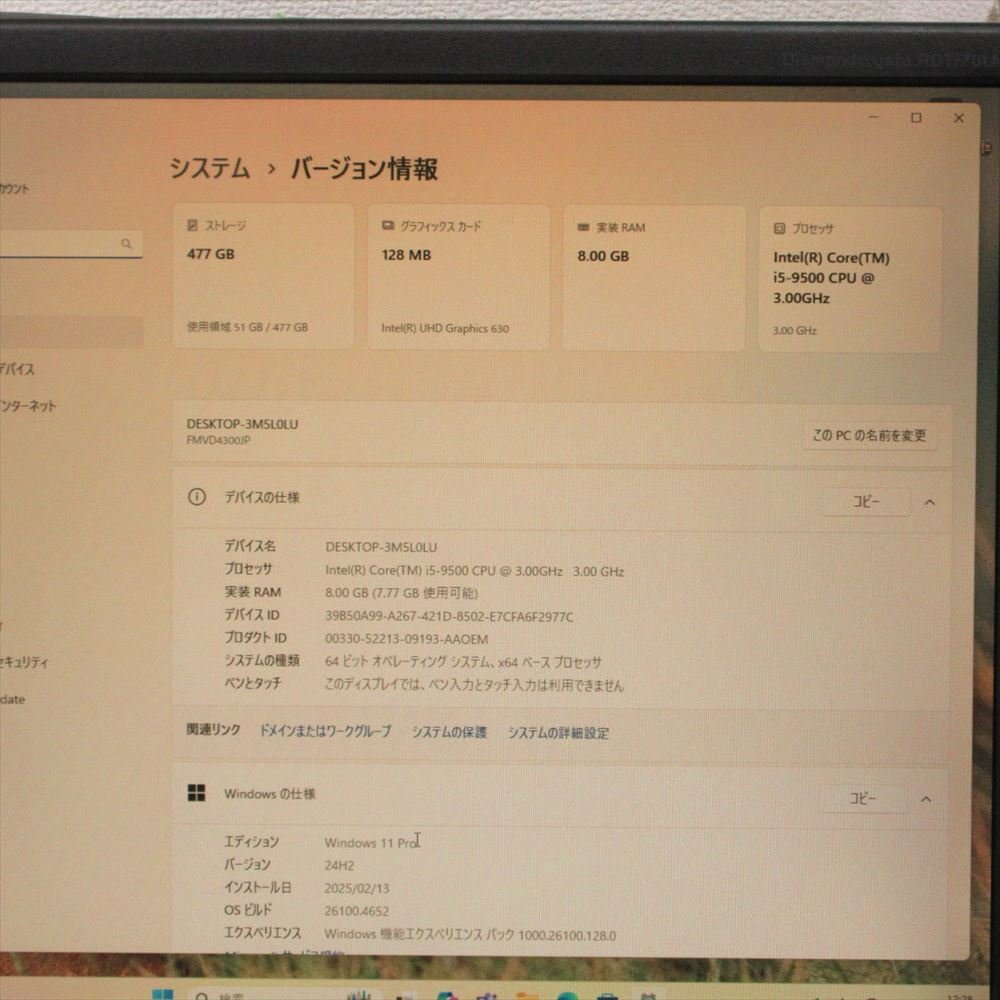Click the Windows logo beside Windows の仕様
Viewport: 1000px width, 1000px height.
pyautogui.click(x=196, y=793)
